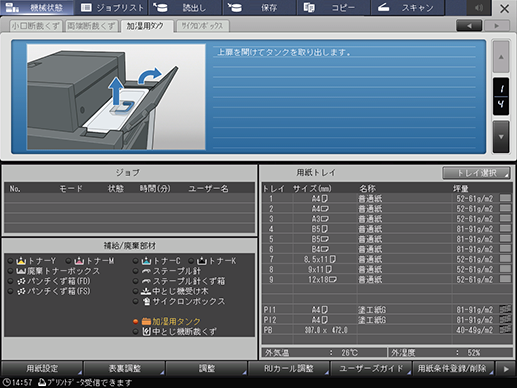Switch to the ジョブリスト tab
The image size is (517, 388).
112,8
